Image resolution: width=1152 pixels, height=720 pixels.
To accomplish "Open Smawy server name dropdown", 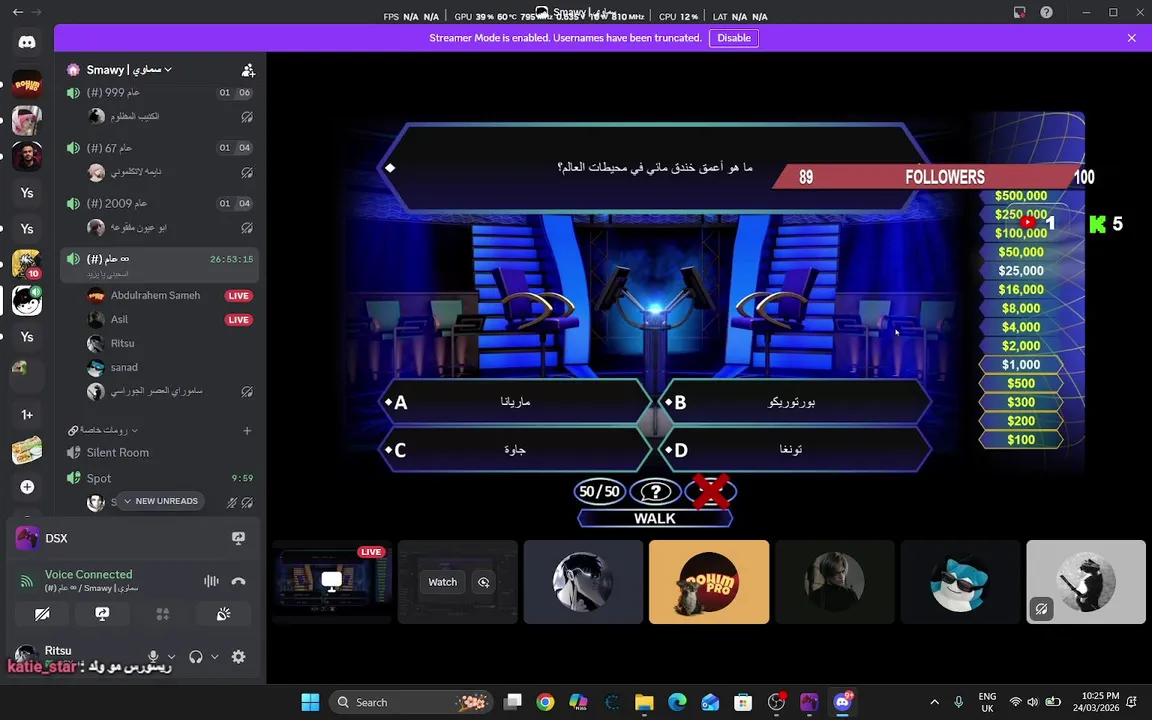I will pos(129,70).
